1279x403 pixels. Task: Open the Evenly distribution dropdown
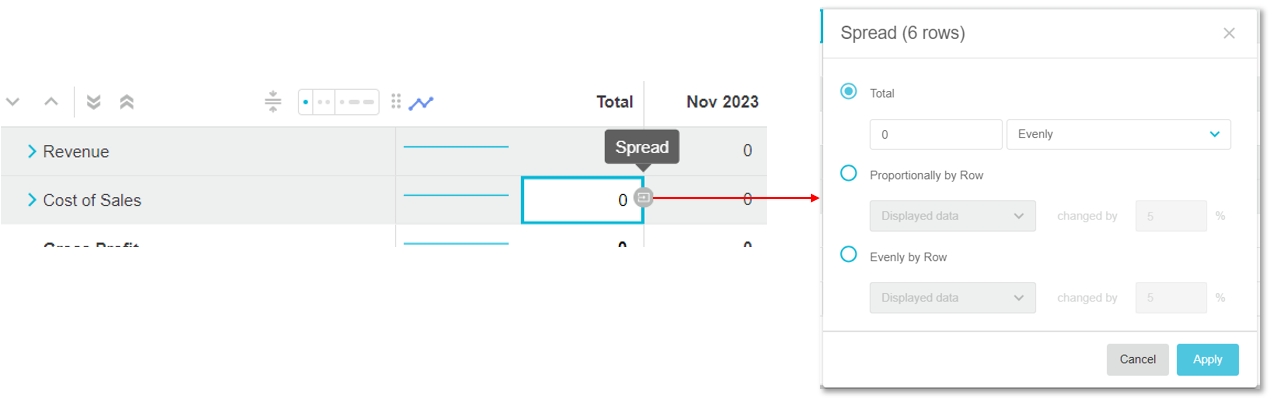1118,134
